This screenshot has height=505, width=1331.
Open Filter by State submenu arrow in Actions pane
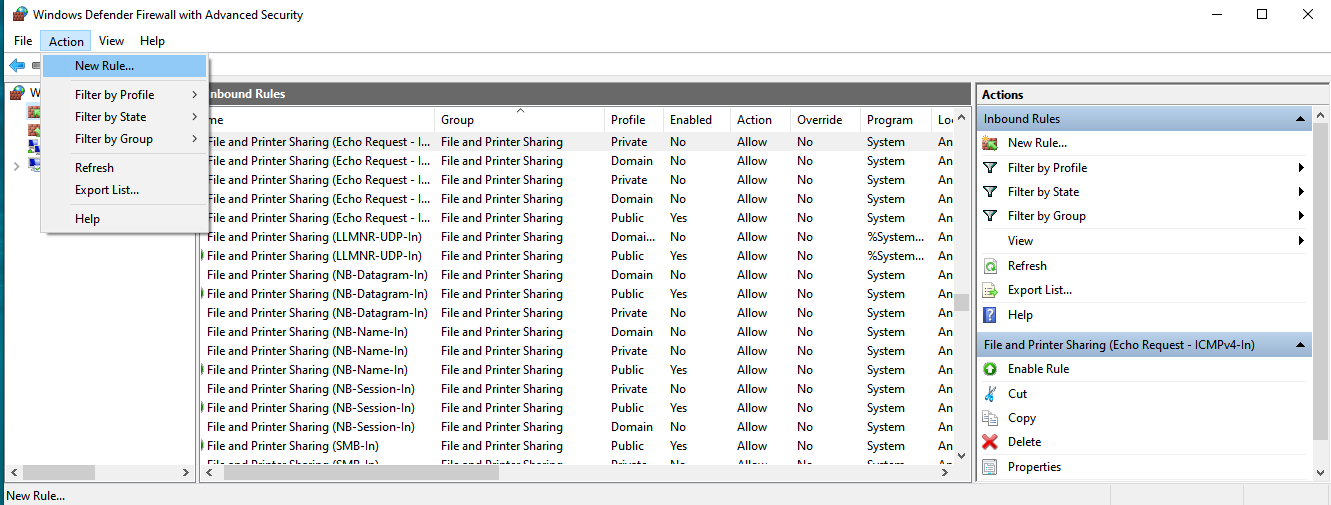tap(1301, 192)
